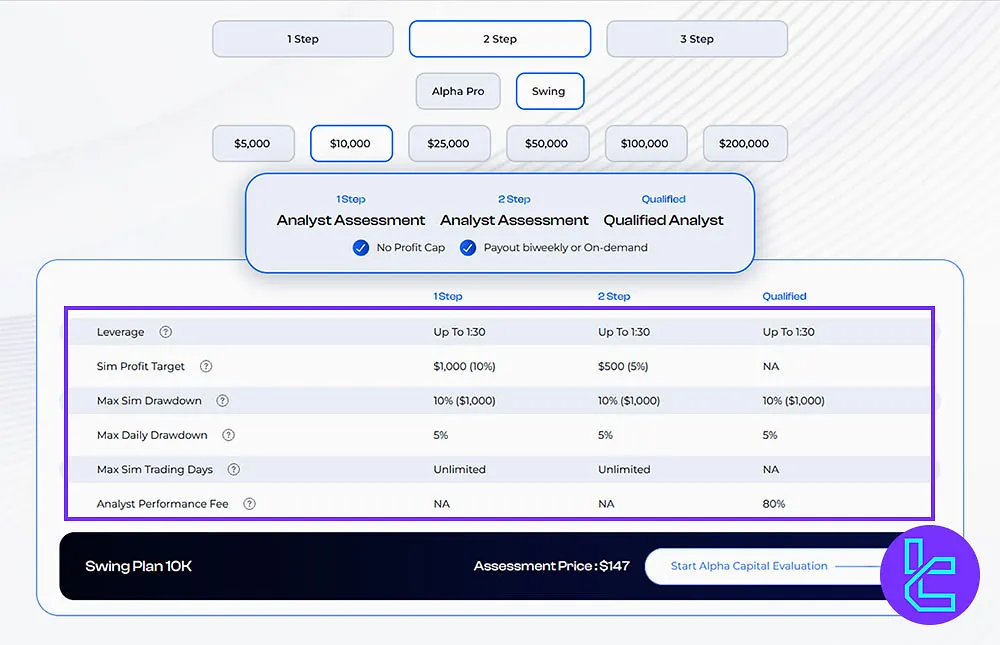Click the Max Sim Drawdown label

pos(149,401)
